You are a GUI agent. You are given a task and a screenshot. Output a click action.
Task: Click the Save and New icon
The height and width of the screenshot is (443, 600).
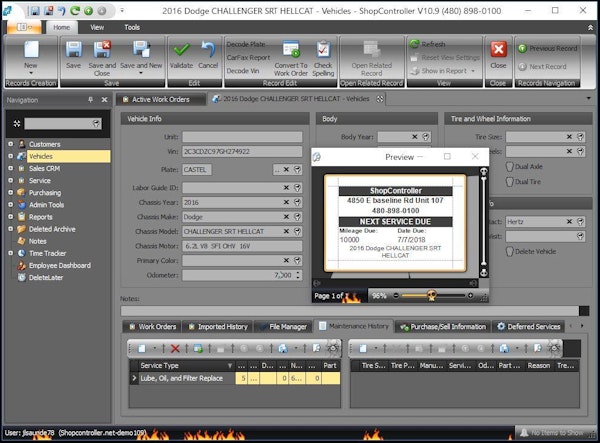pos(141,50)
